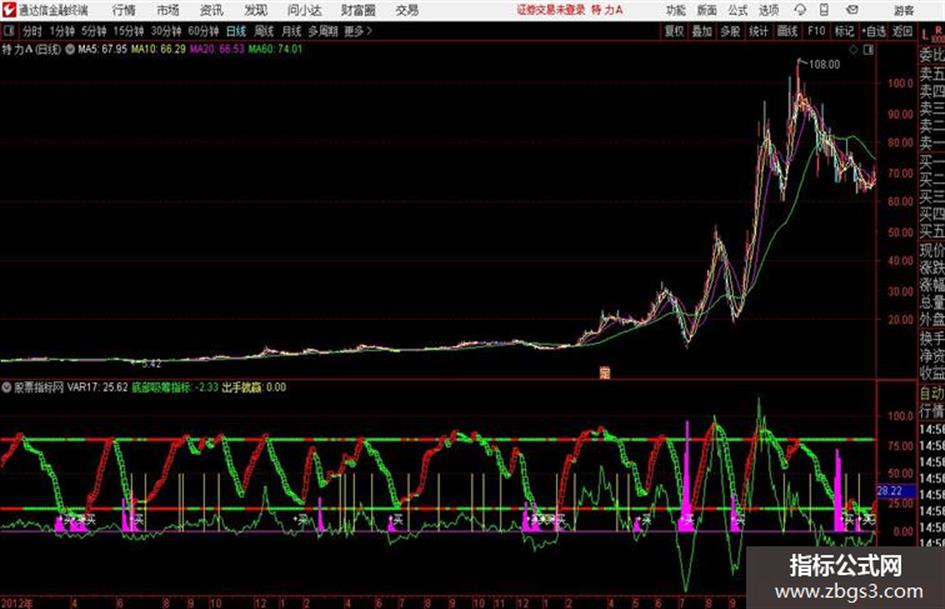Click the 标记 mark button
Screen dimensions: 945x609
coord(844,31)
